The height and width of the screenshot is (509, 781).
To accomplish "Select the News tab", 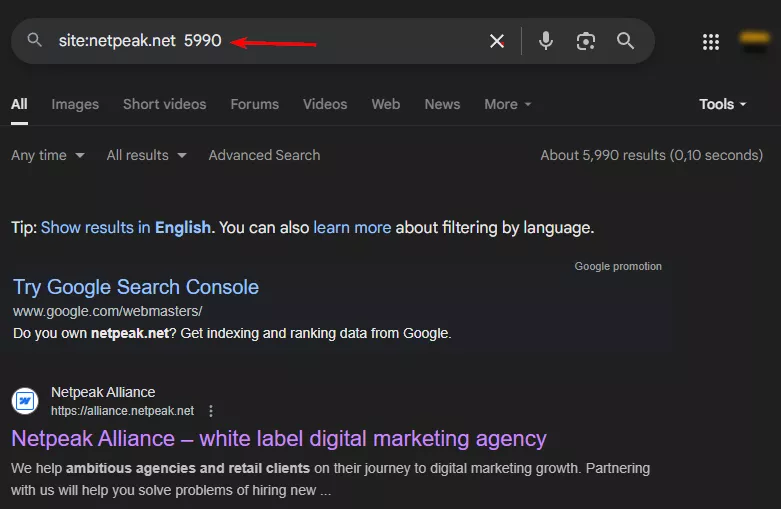I will pyautogui.click(x=442, y=104).
